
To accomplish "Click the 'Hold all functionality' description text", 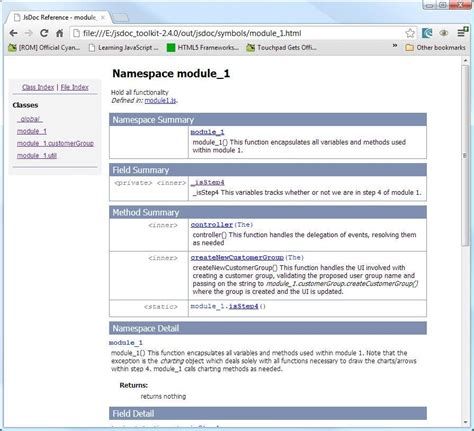I will coord(140,92).
